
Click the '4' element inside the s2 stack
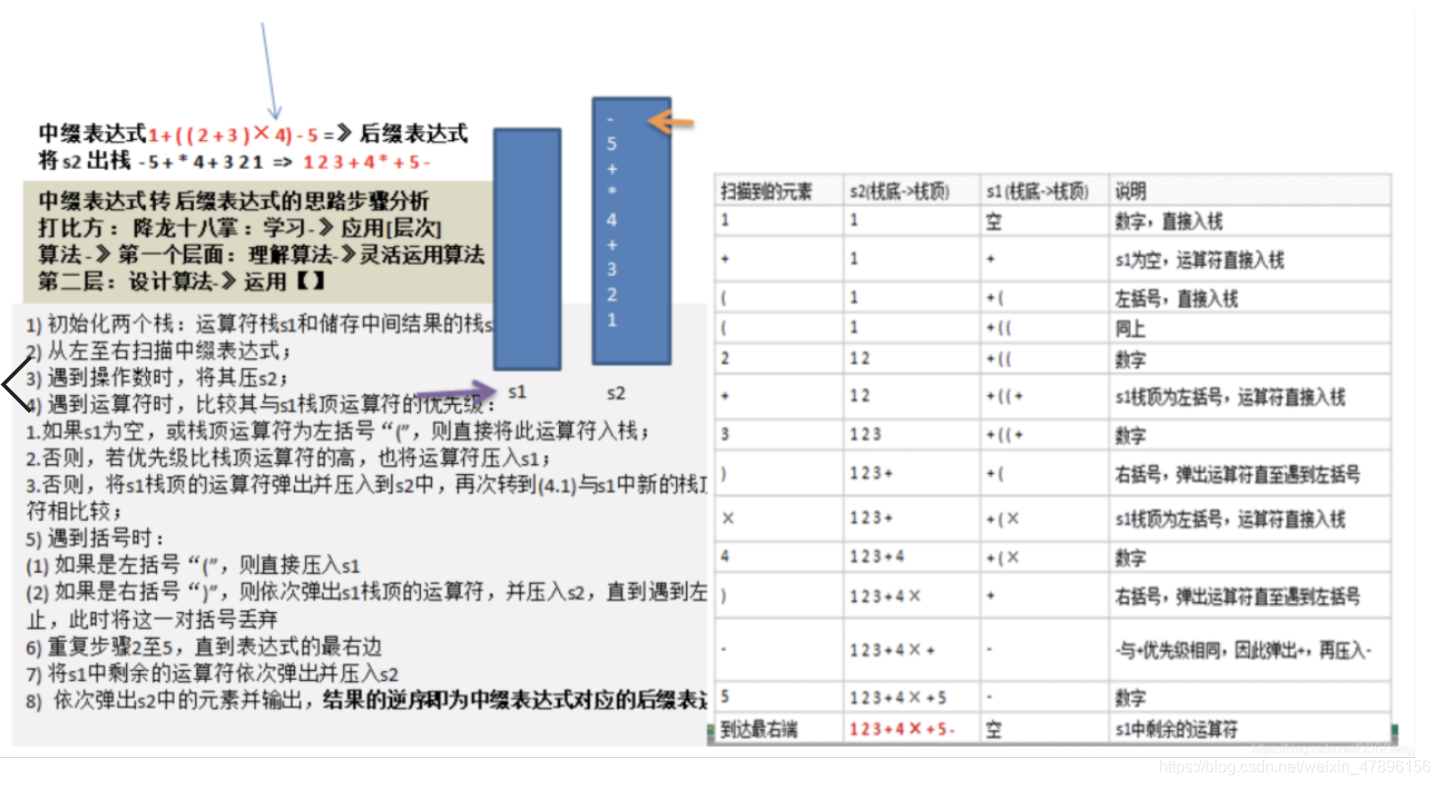[612, 220]
